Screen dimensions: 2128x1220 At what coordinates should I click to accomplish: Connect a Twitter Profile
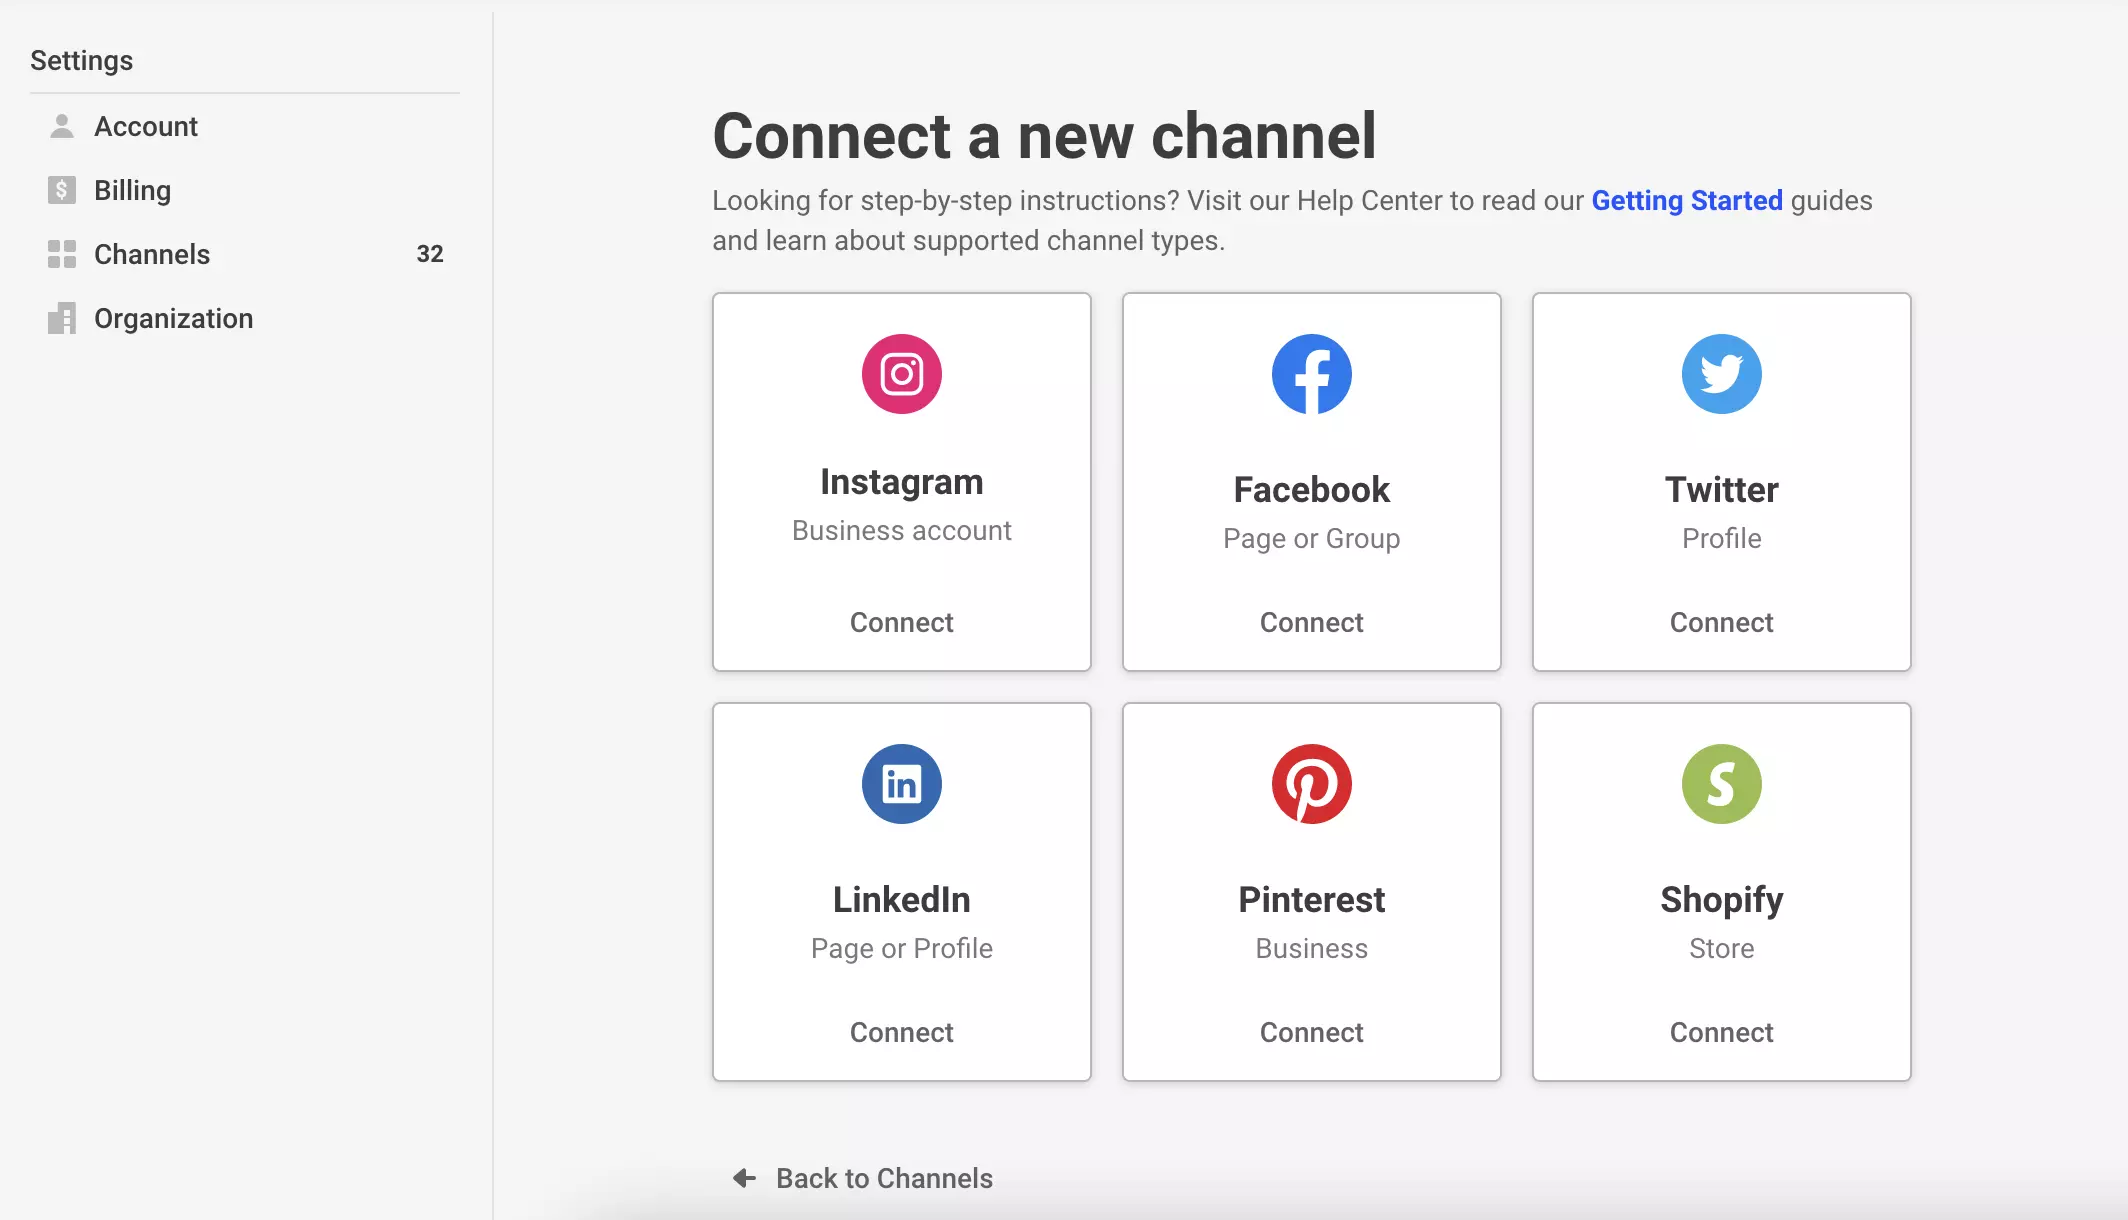[1721, 622]
